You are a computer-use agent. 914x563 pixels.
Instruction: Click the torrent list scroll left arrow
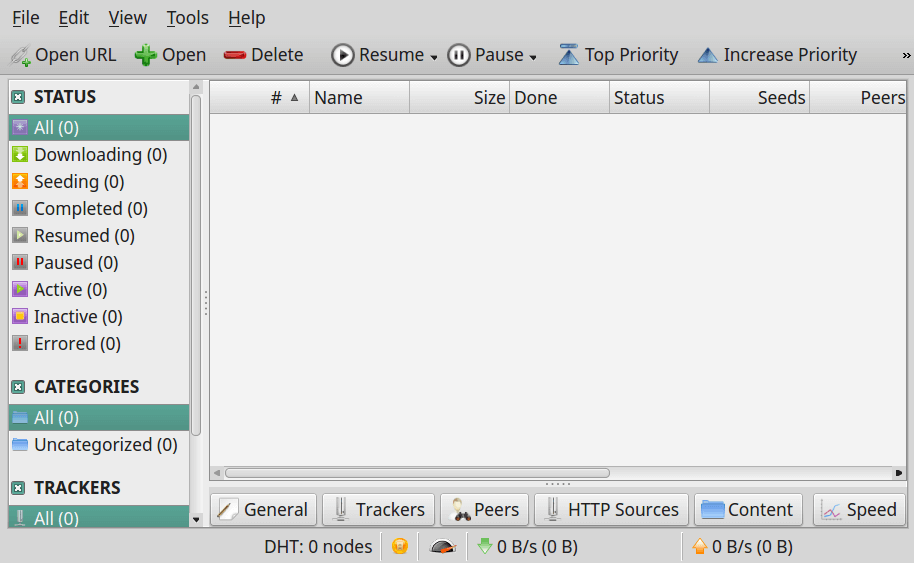pyautogui.click(x=217, y=473)
